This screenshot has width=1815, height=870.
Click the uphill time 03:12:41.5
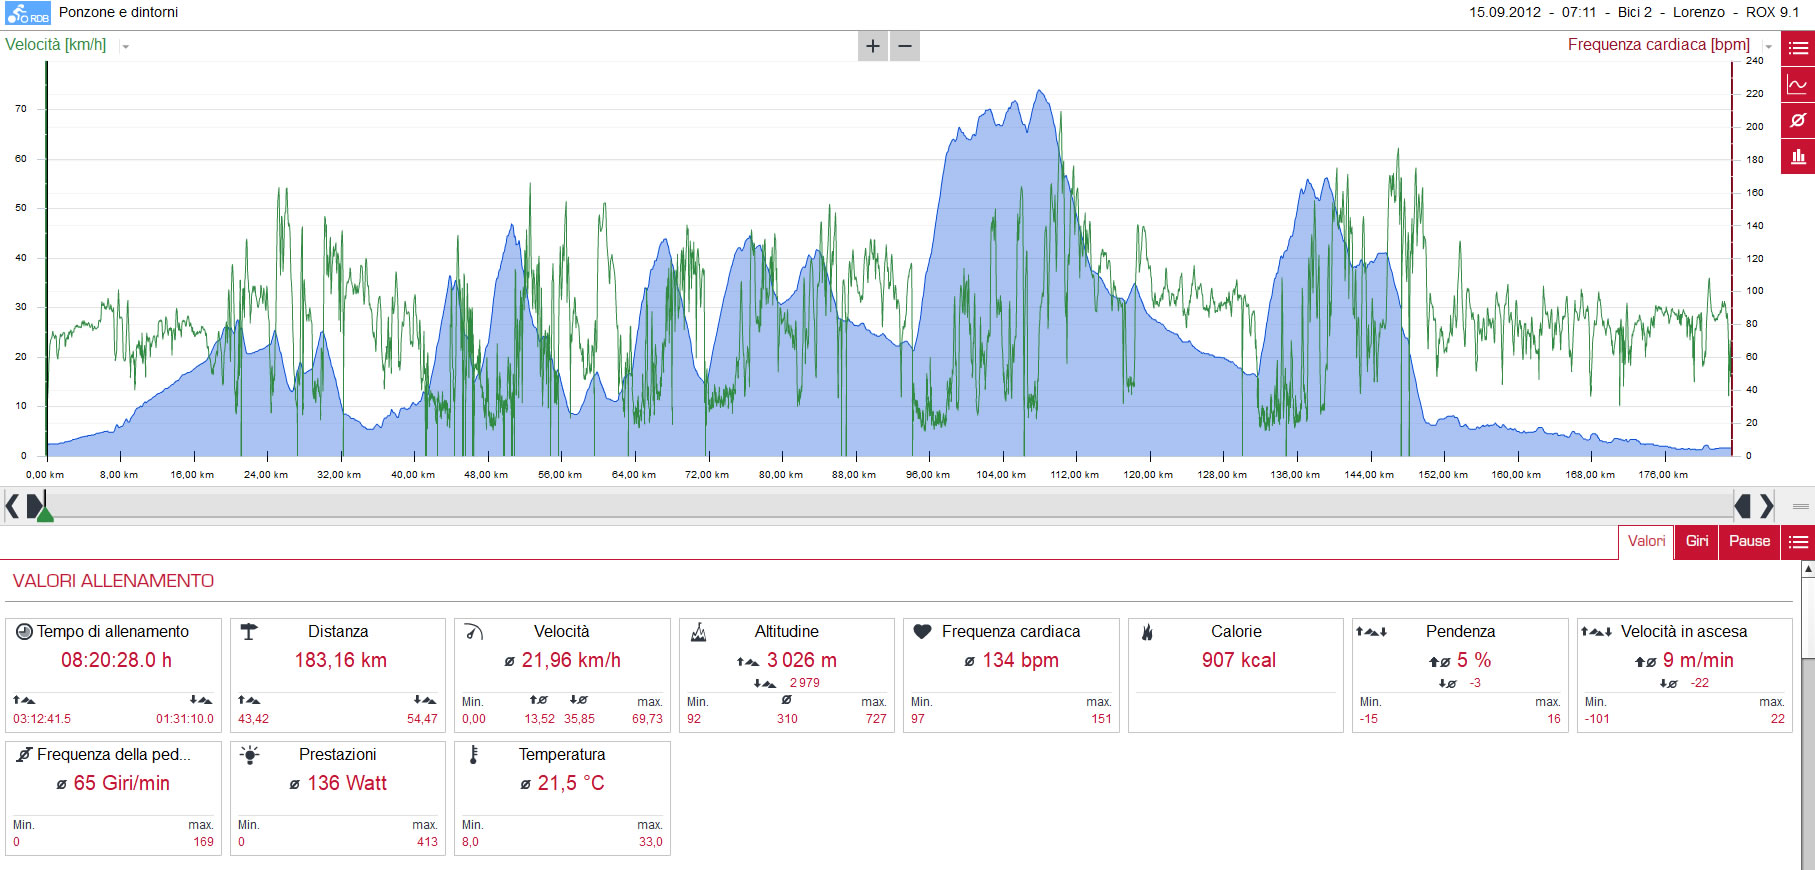coord(42,719)
